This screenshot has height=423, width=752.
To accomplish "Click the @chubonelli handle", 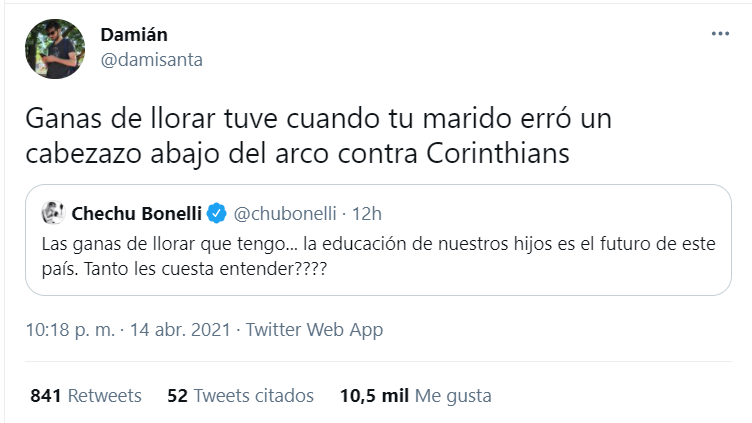I will (x=284, y=213).
